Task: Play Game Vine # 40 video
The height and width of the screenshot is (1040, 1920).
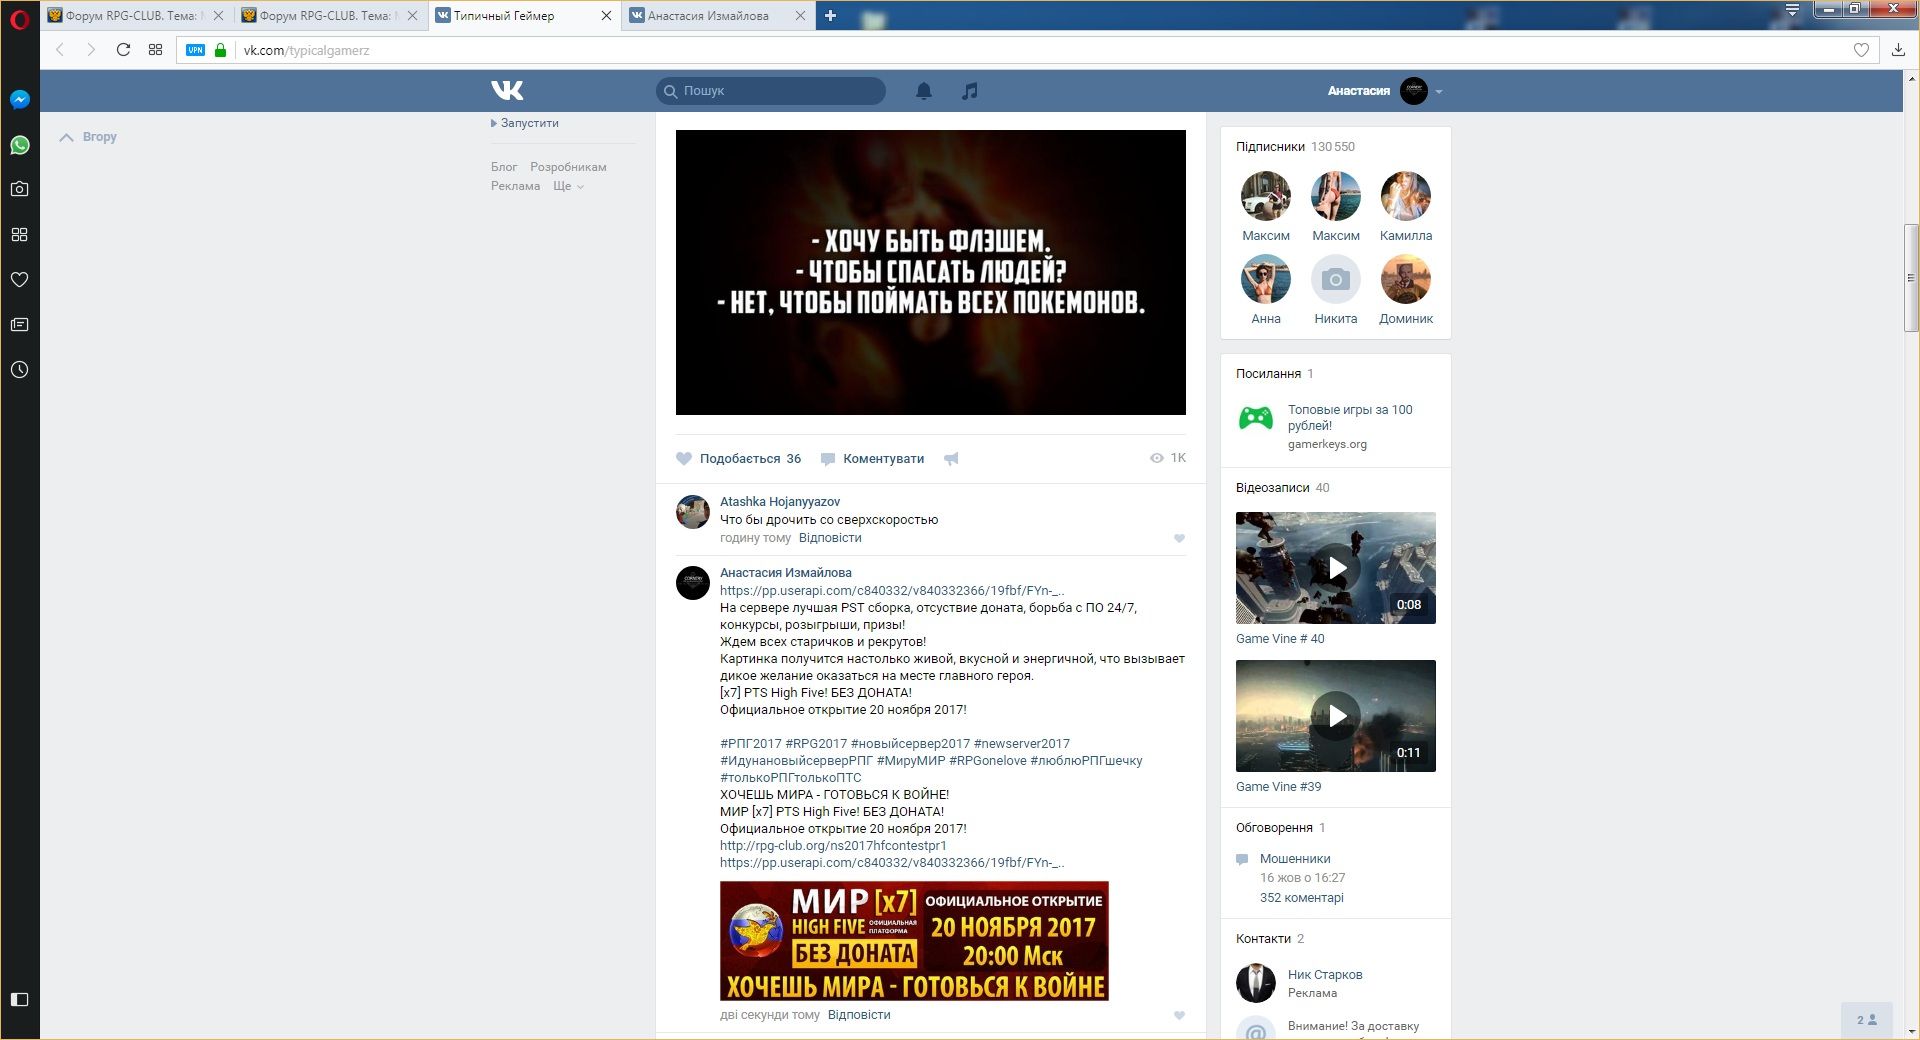Action: point(1336,568)
